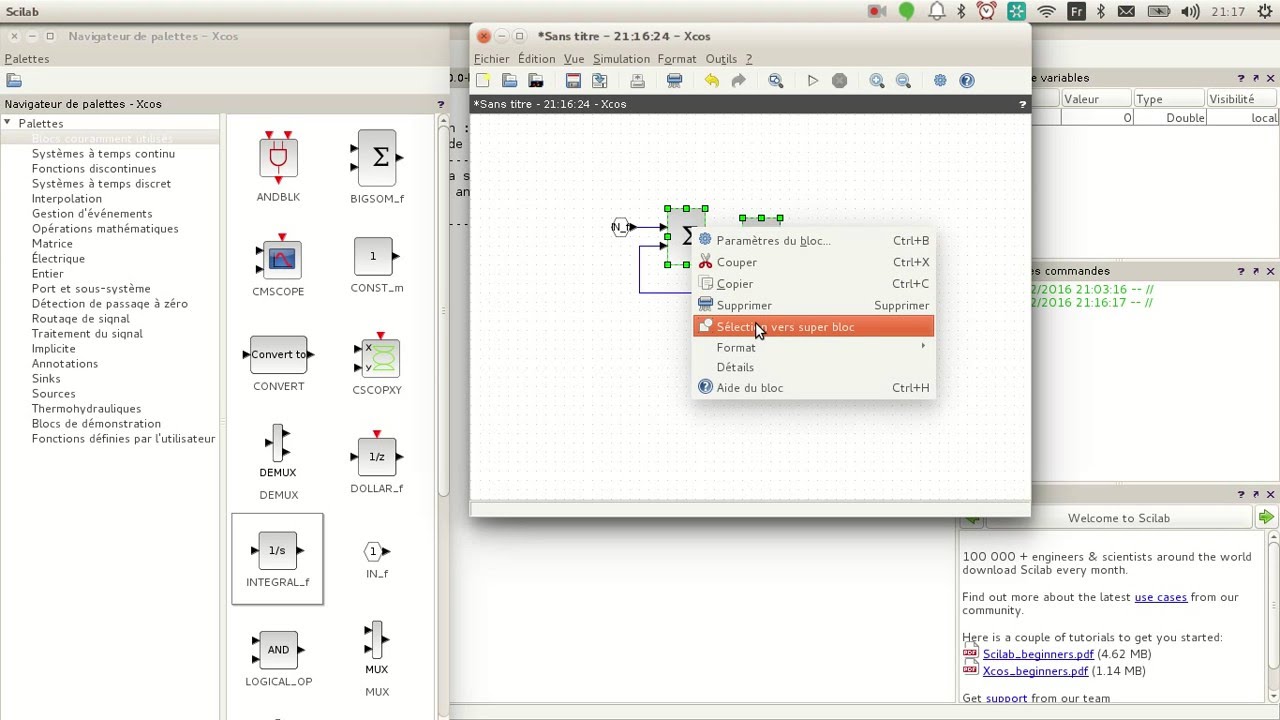Screen dimensions: 1280x720
Task: Zoom in on the diagram
Action: pyautogui.click(x=877, y=81)
